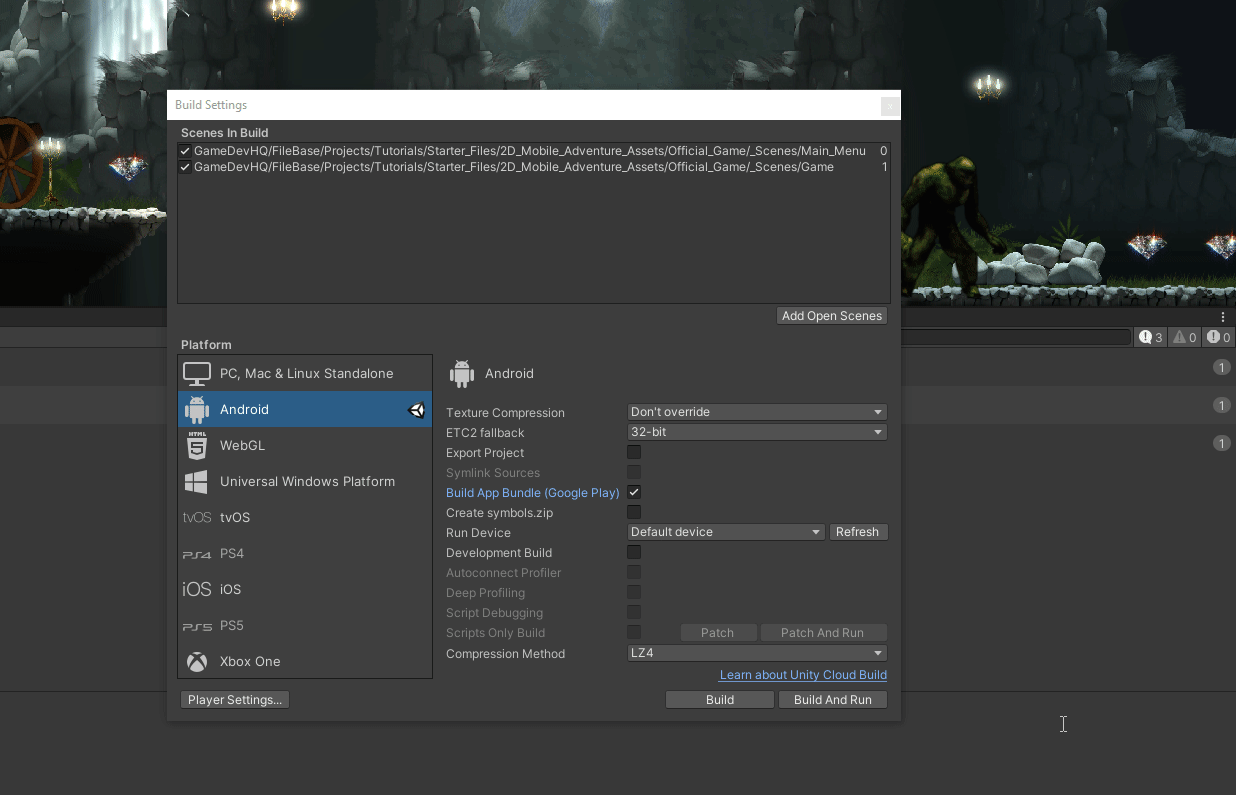This screenshot has height=795, width=1236.
Task: Open the console panel three-dot menu
Action: [1222, 317]
